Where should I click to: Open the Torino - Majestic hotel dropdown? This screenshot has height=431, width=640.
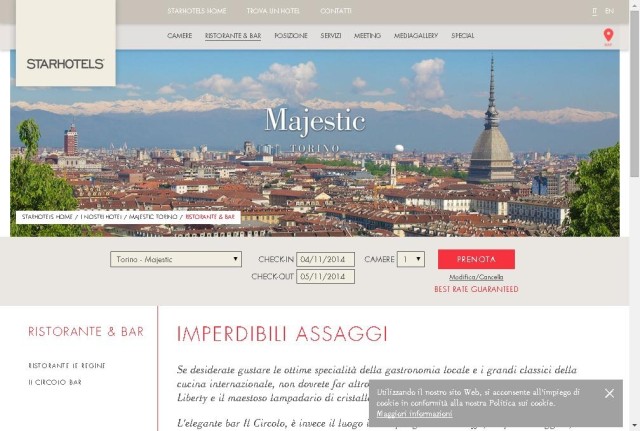tap(176, 259)
